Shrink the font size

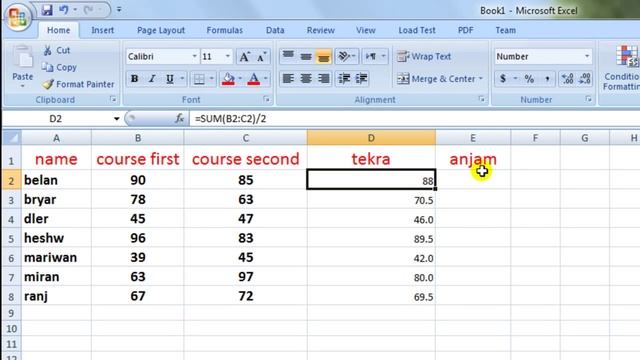(262, 57)
